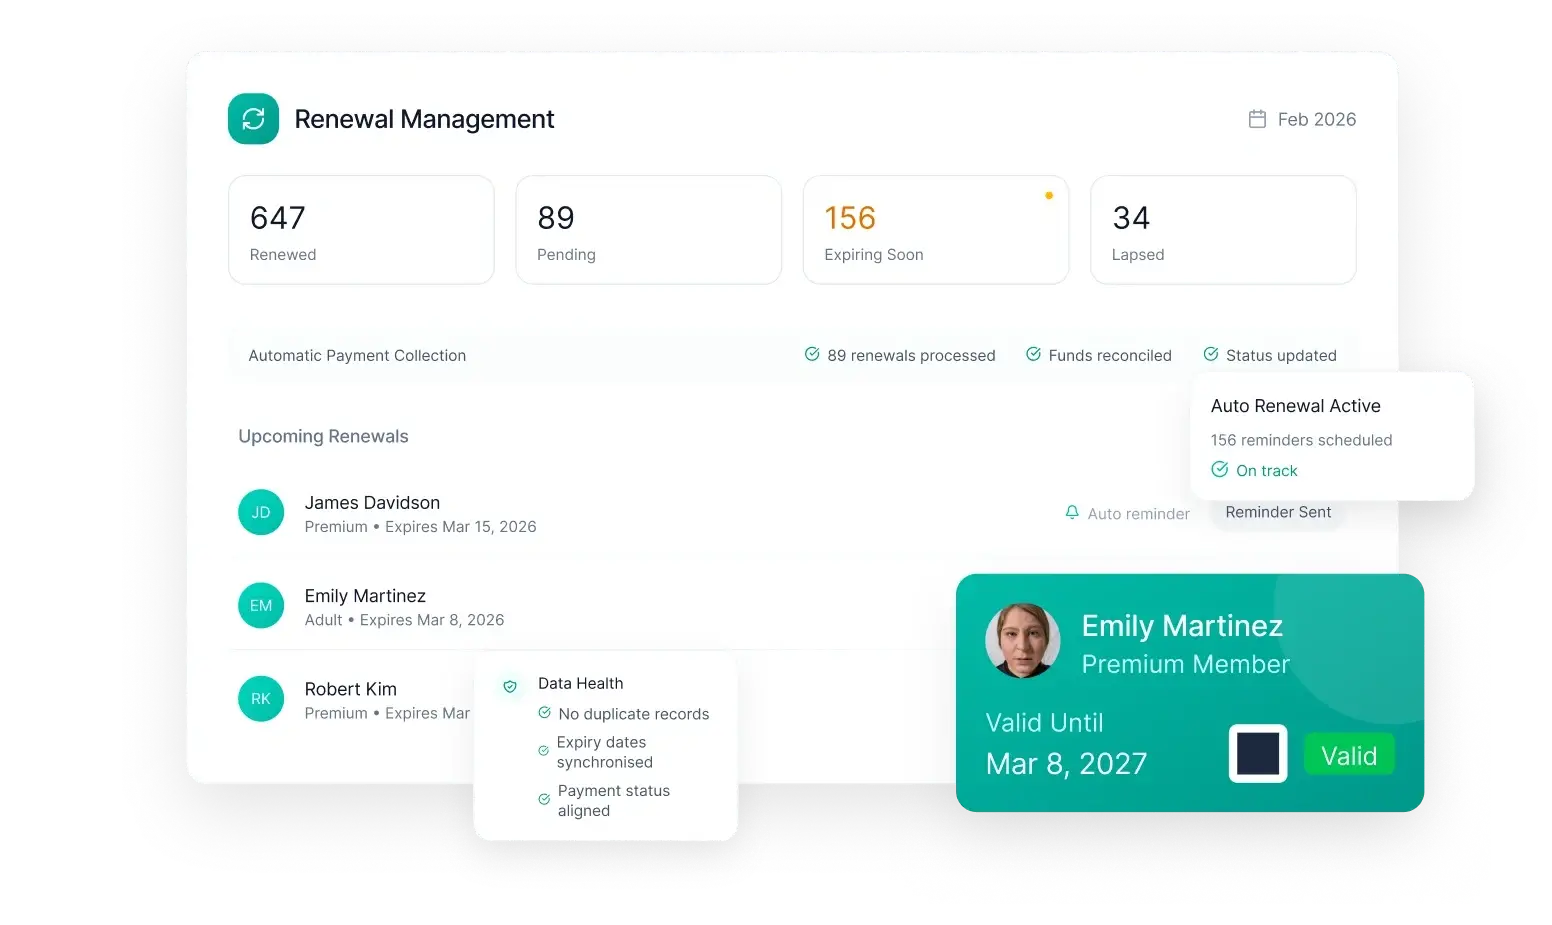The height and width of the screenshot is (925, 1552).
Task: Click the Payment status aligned text
Action: pyautogui.click(x=613, y=801)
